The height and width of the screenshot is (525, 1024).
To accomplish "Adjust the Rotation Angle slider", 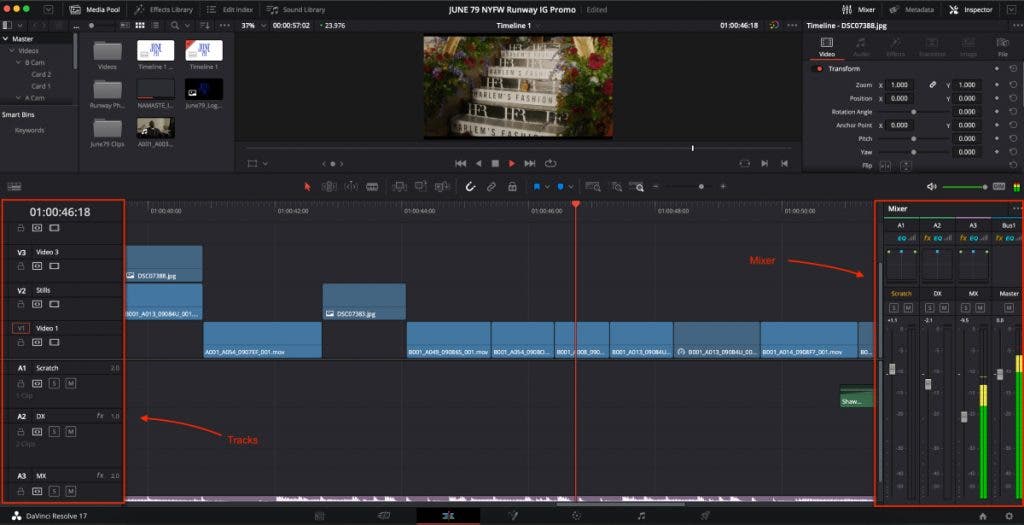I will click(913, 112).
